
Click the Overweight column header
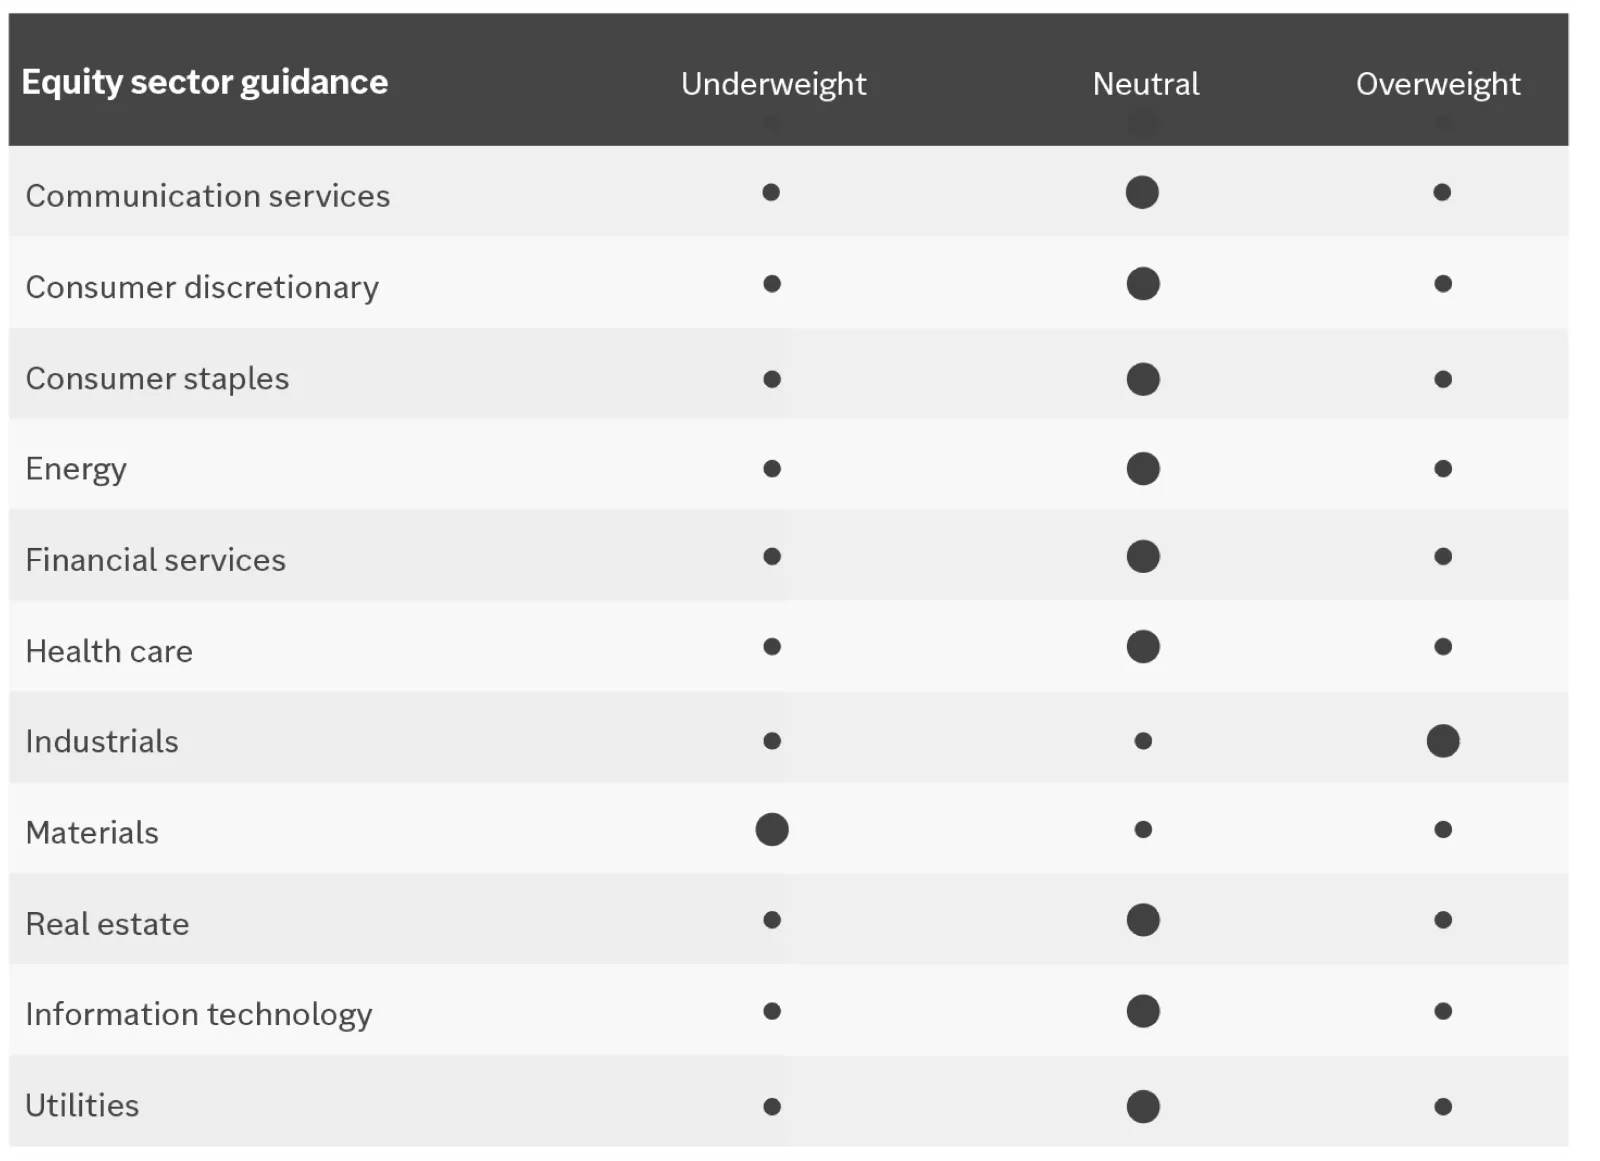tap(1437, 84)
